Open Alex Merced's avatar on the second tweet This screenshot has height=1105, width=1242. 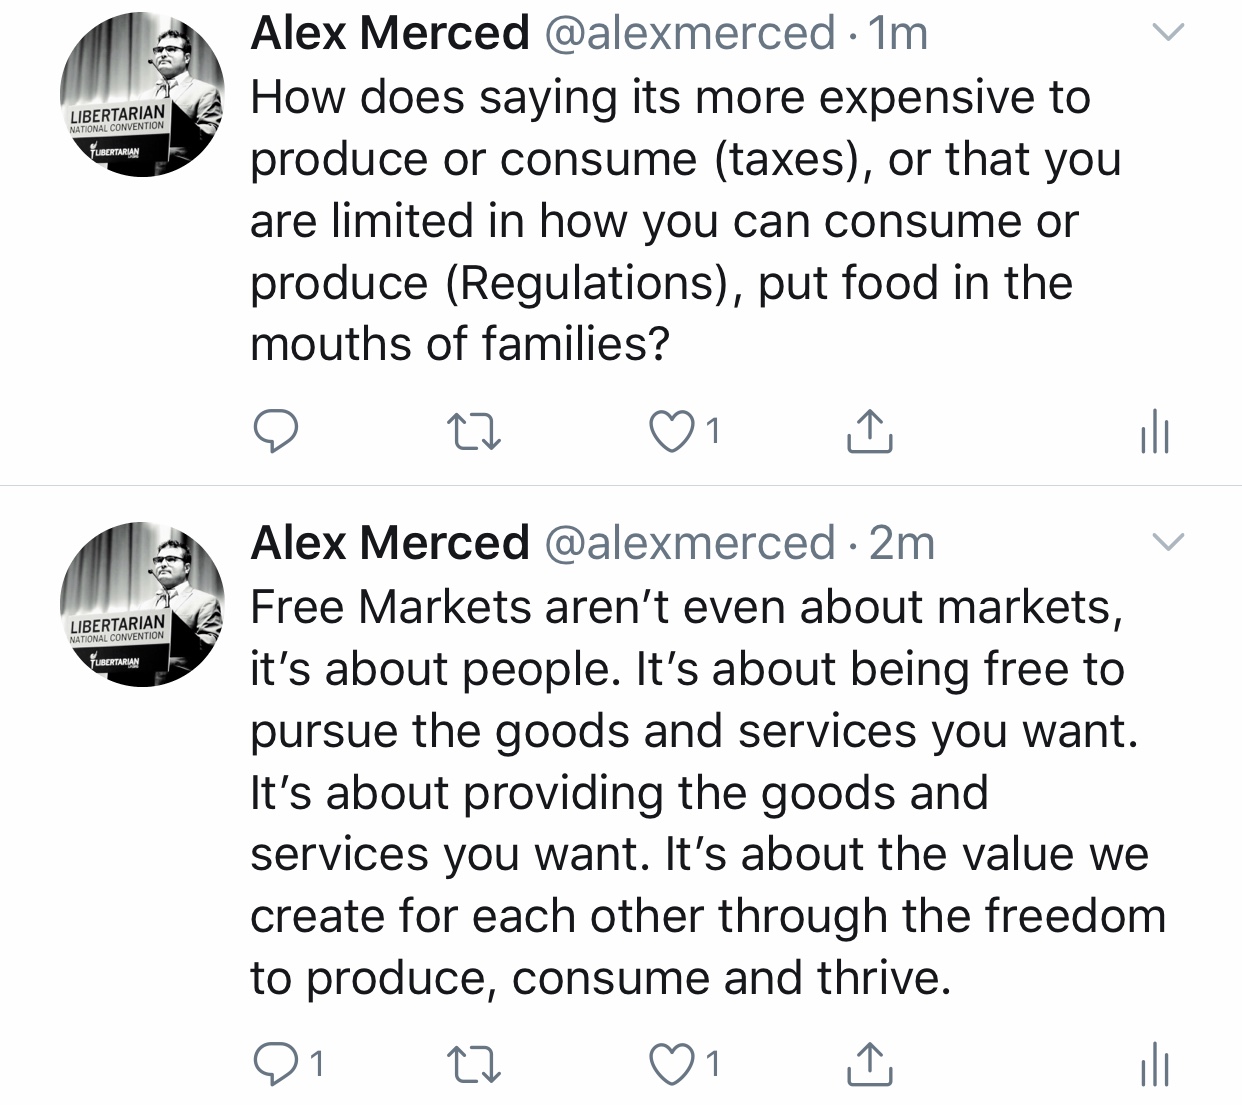[142, 604]
